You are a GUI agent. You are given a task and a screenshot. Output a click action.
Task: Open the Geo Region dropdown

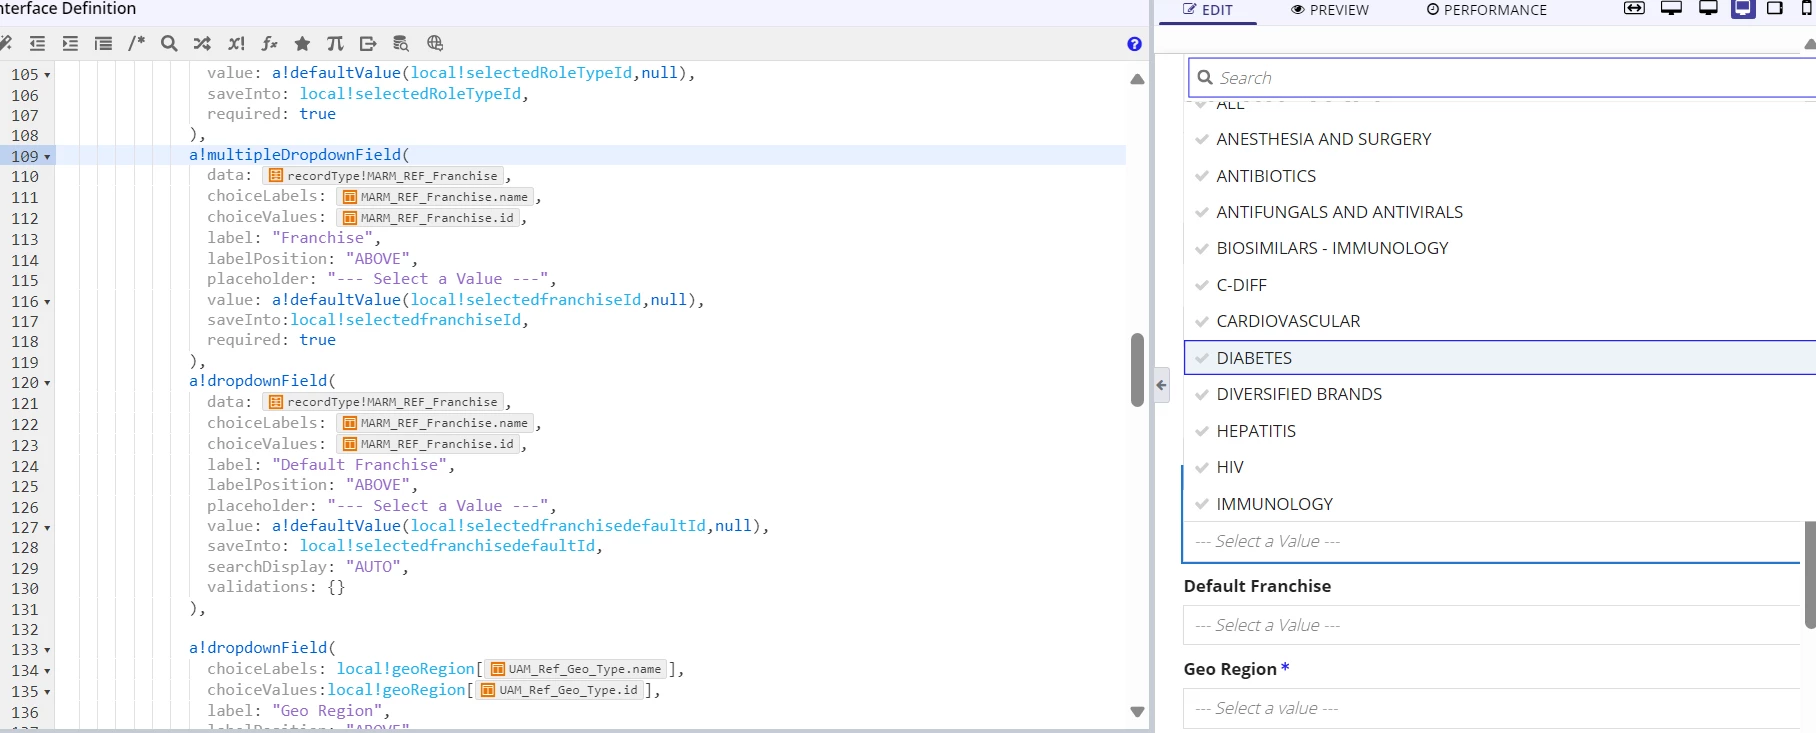click(x=1492, y=708)
